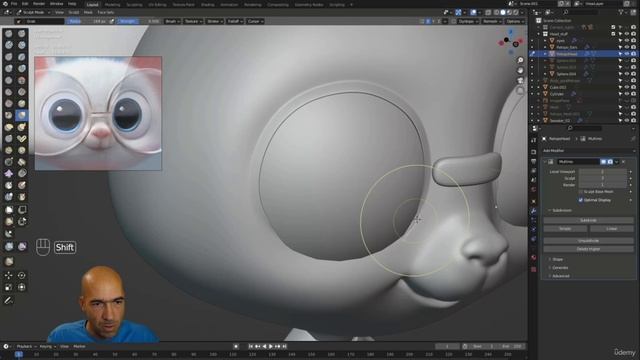The width and height of the screenshot is (640, 360).
Task: Switch to wireframe viewport shading
Action: tap(496, 13)
